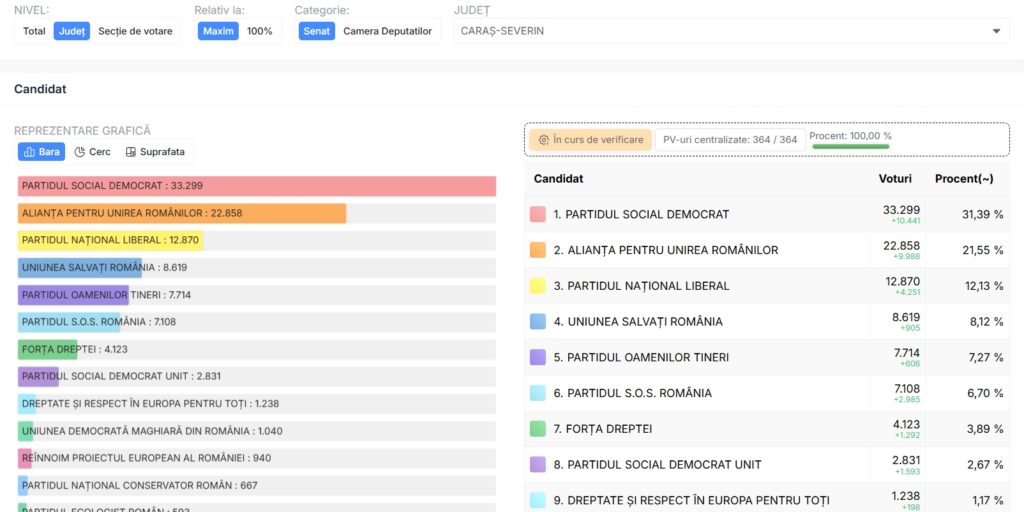Switch chart to Bara view
Image resolution: width=1024 pixels, height=512 pixels.
(42, 152)
